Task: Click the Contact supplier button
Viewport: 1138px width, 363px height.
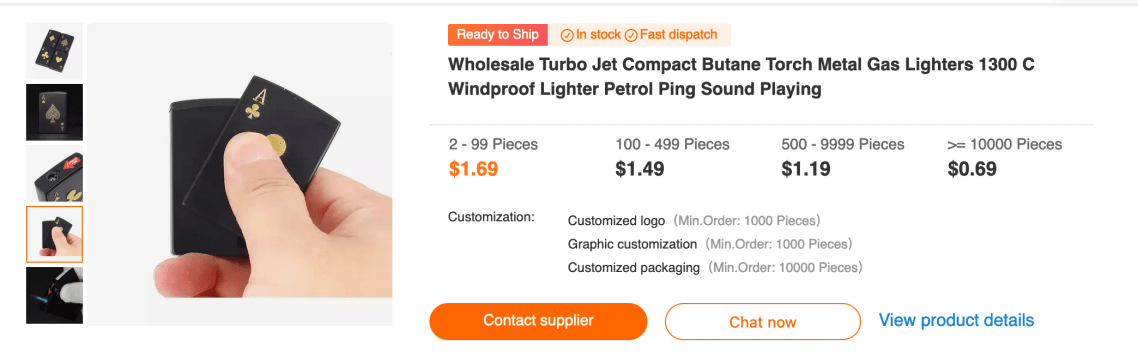Action: (538, 321)
